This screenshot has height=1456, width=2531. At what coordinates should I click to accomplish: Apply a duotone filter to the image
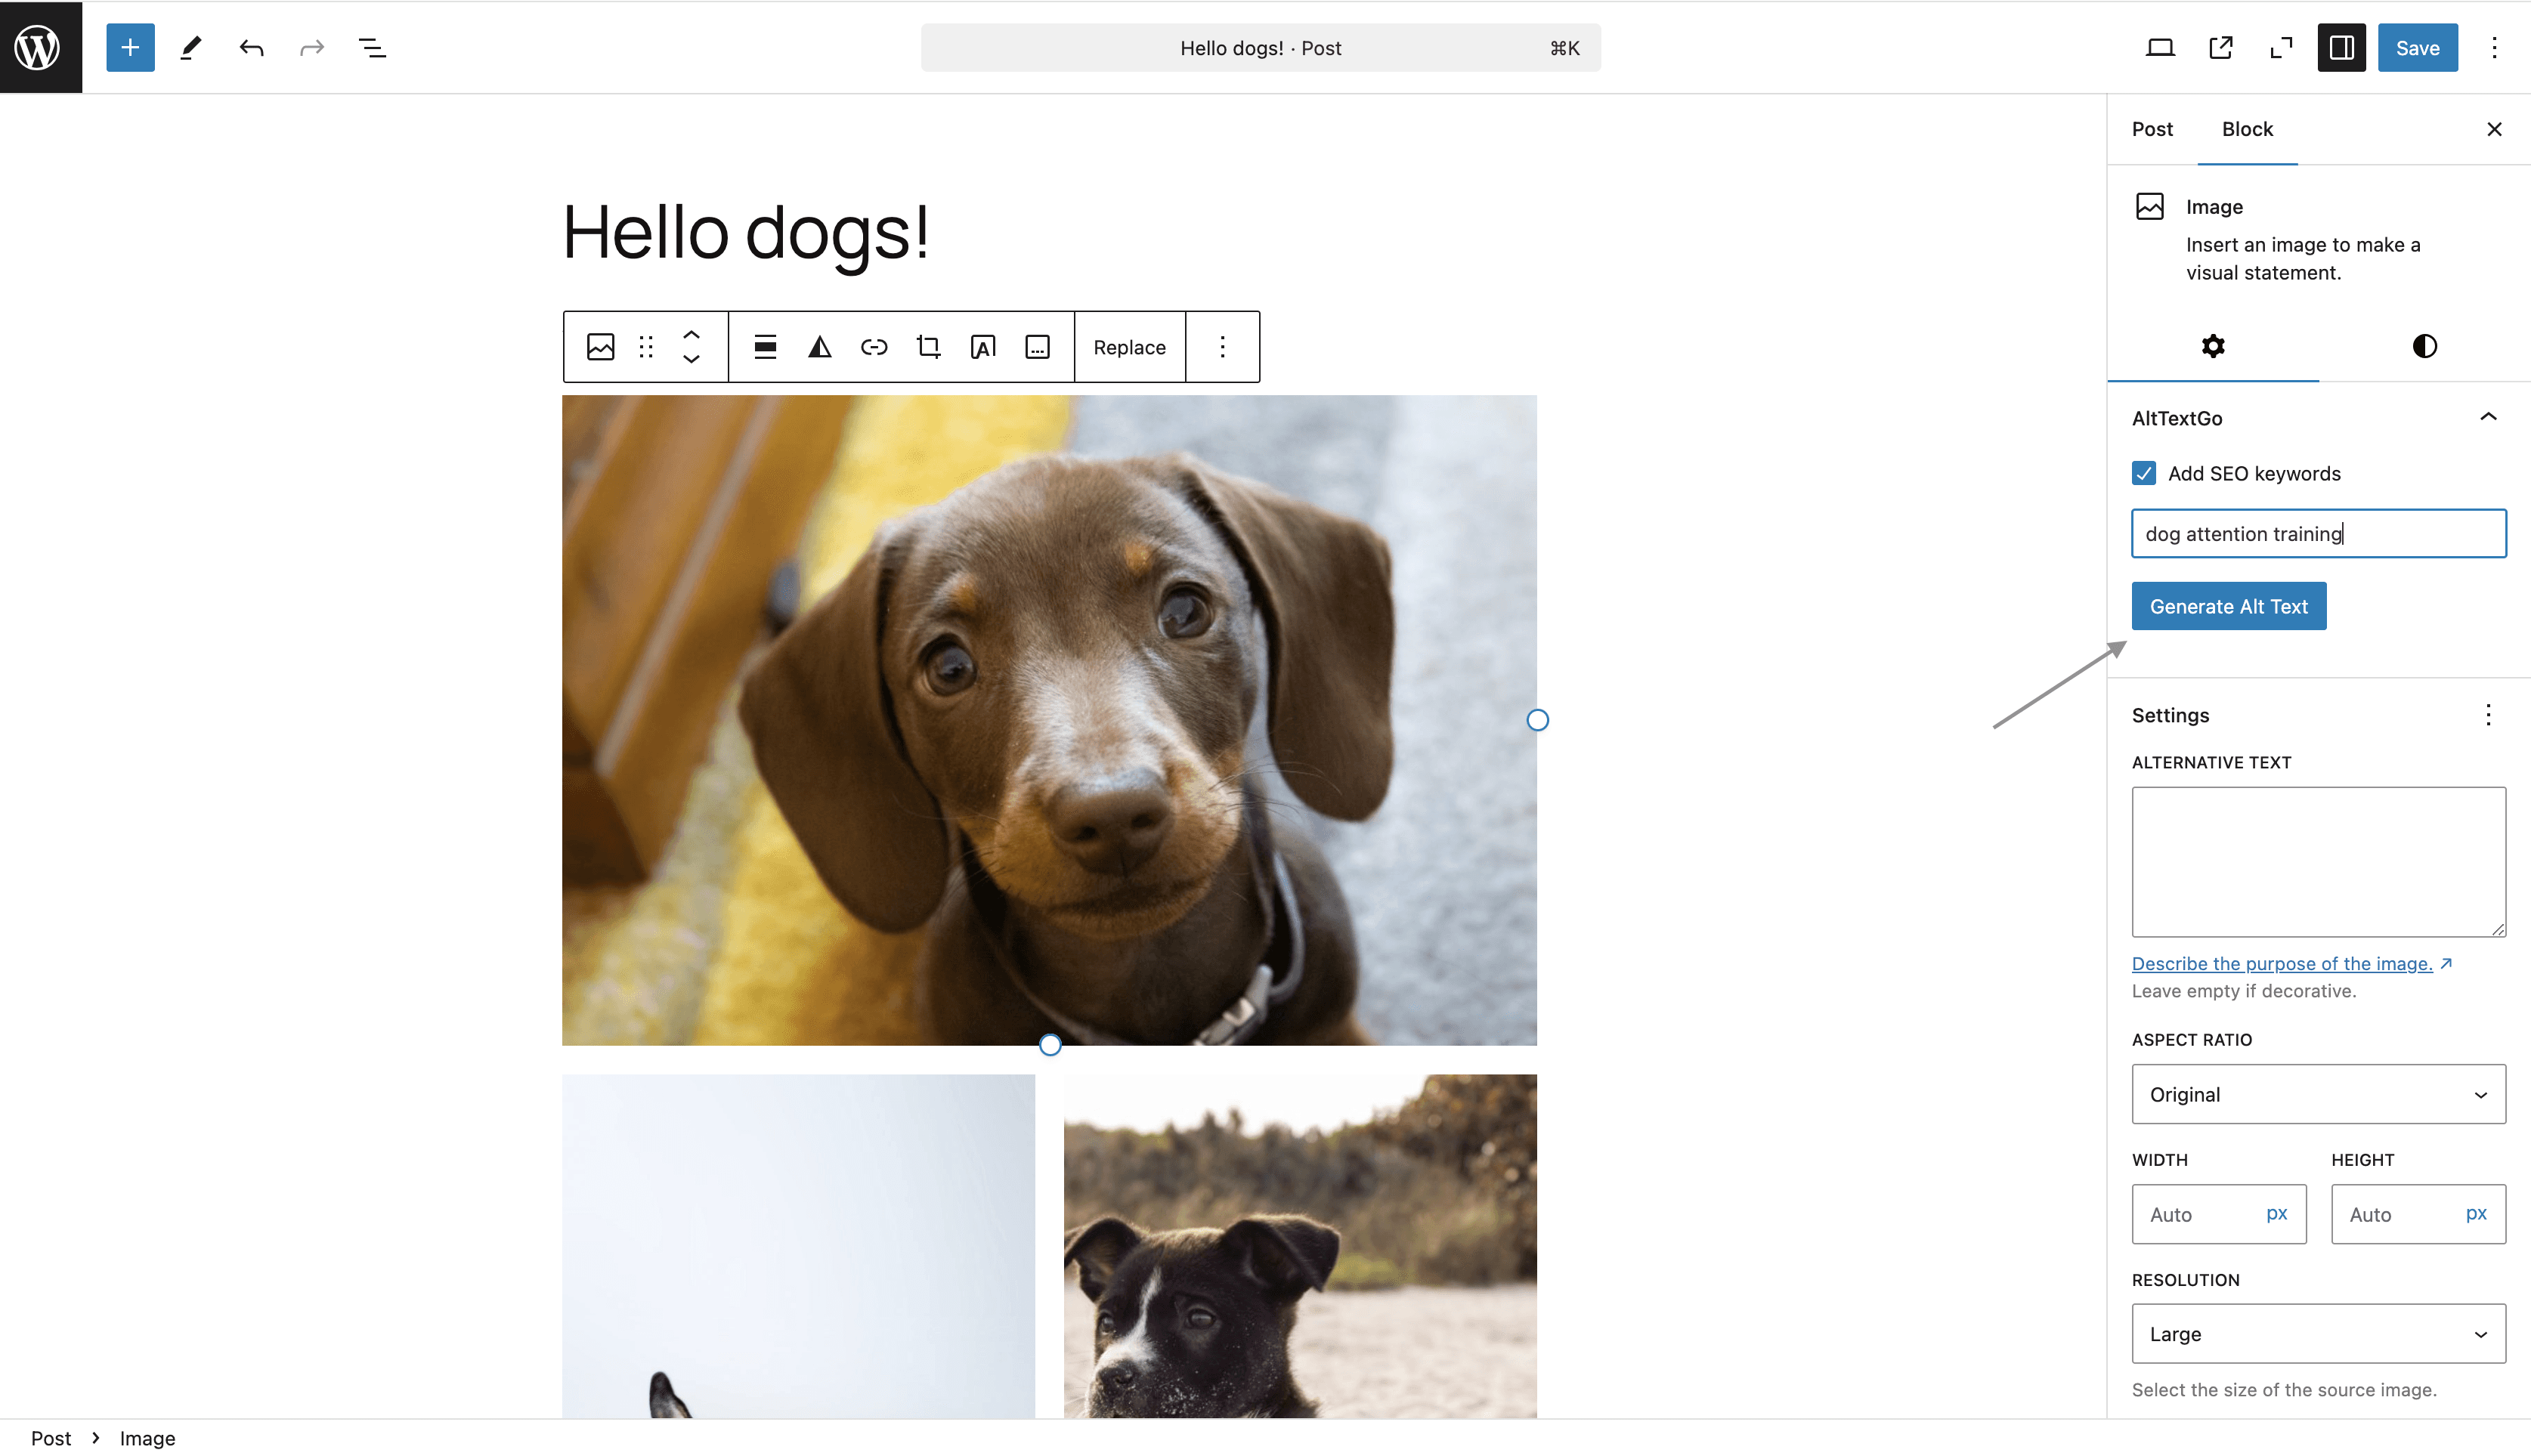[819, 347]
